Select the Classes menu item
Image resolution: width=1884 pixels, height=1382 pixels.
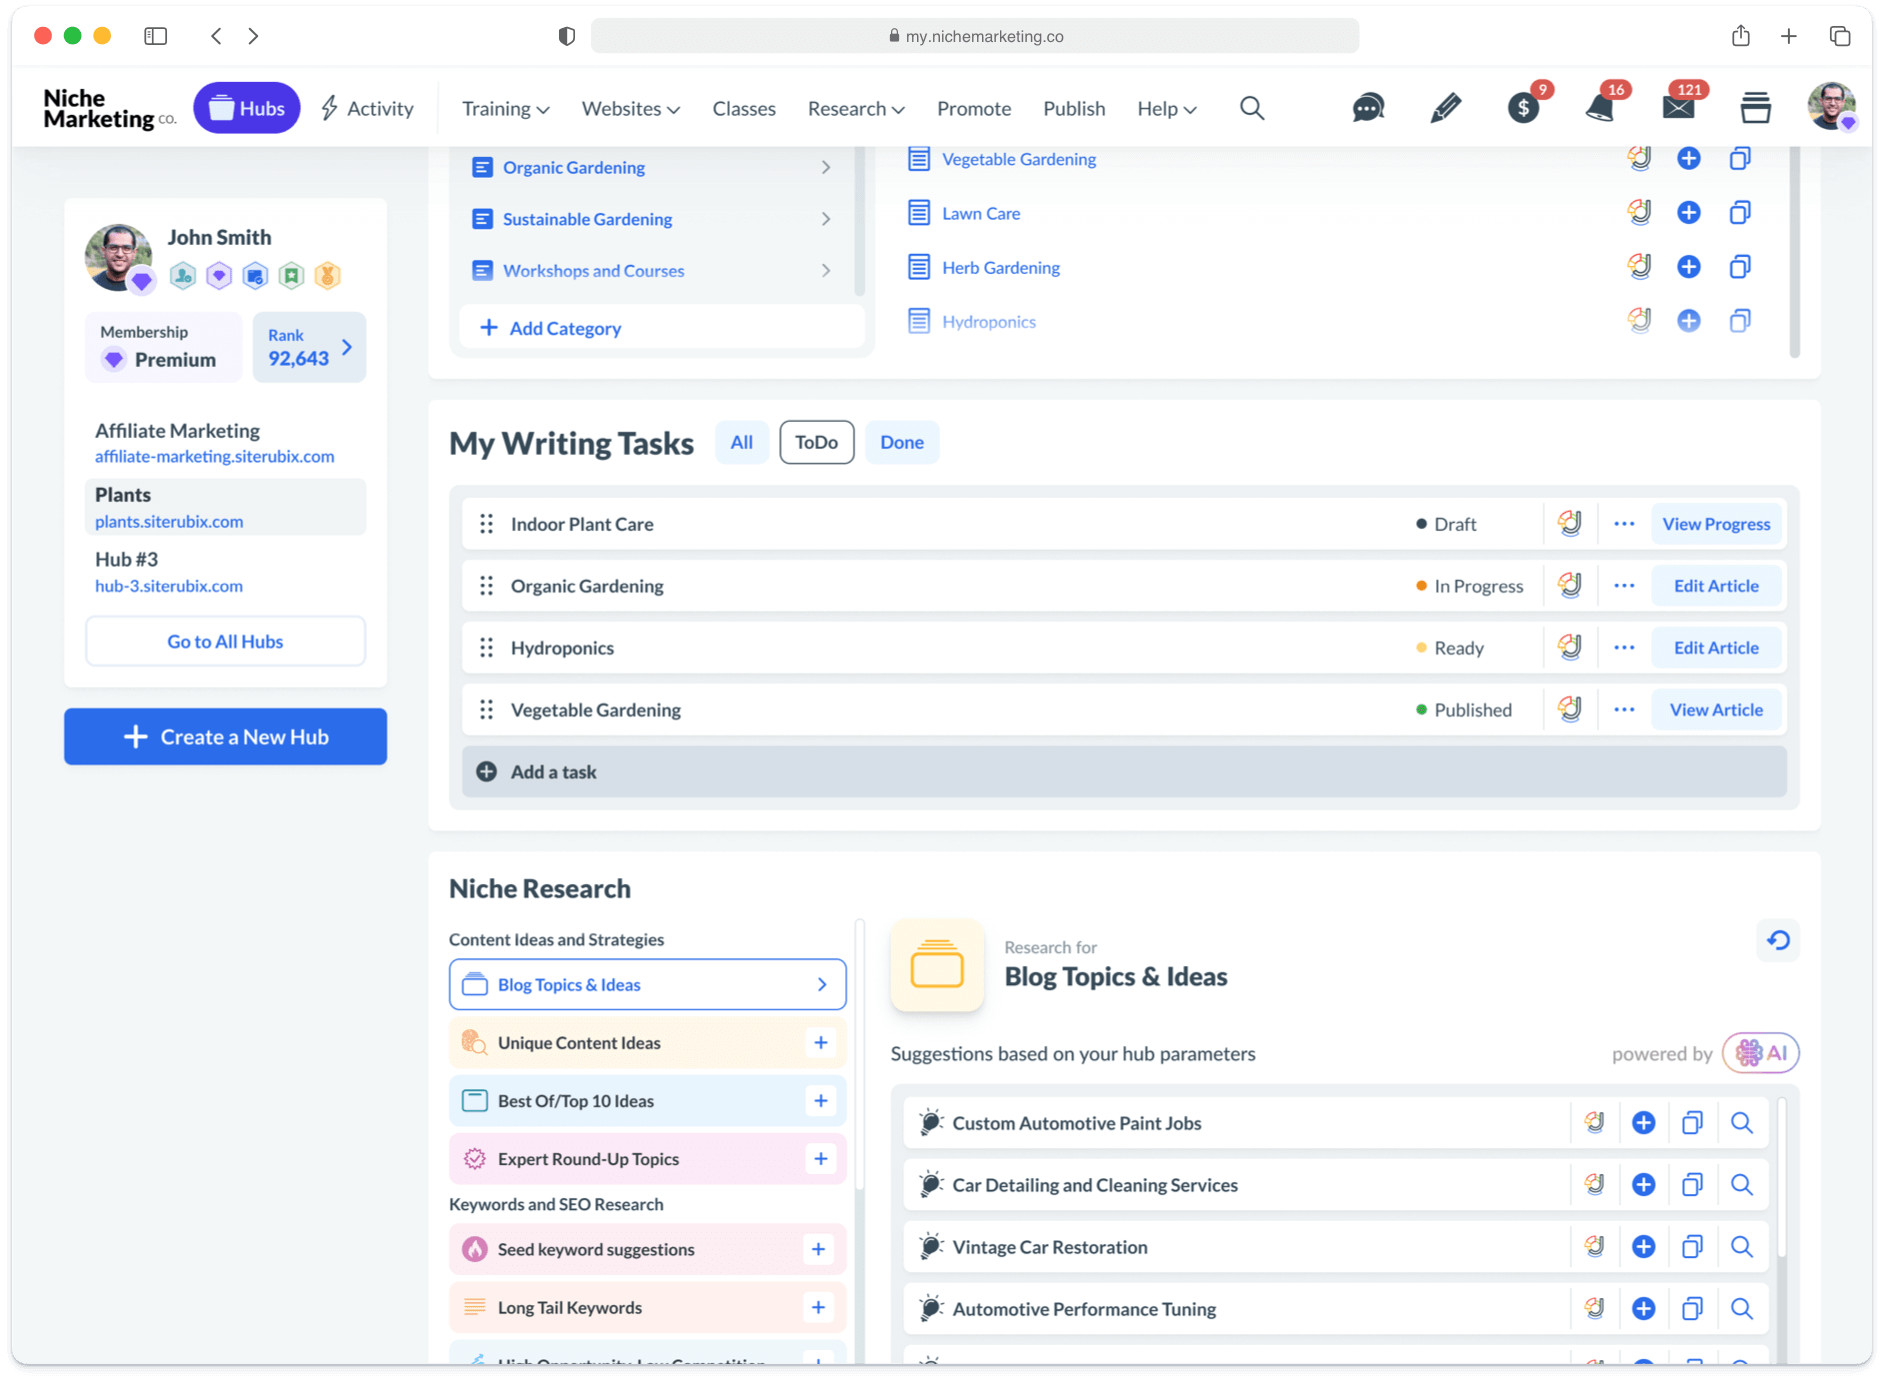pyautogui.click(x=743, y=108)
